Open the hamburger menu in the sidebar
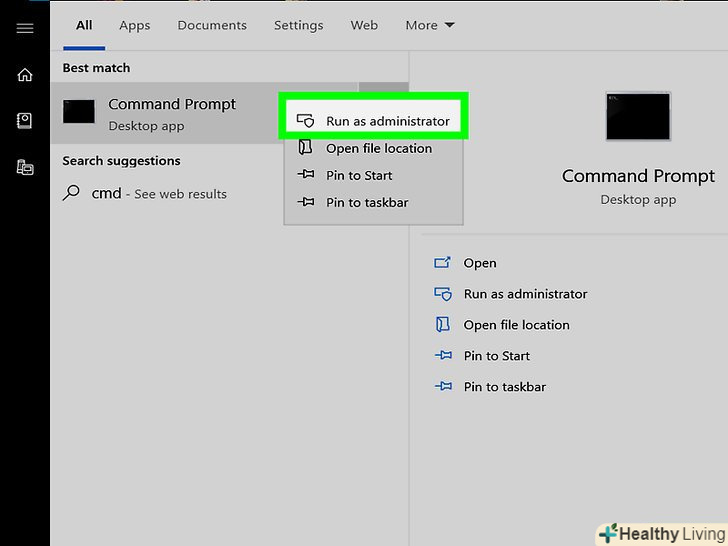This screenshot has height=546, width=728. click(25, 28)
